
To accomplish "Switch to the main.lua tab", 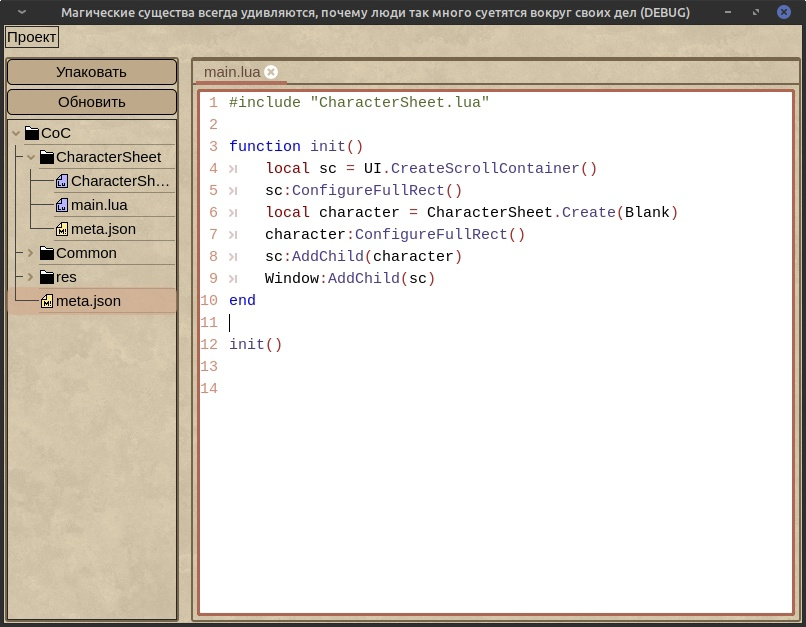I will (x=231, y=72).
